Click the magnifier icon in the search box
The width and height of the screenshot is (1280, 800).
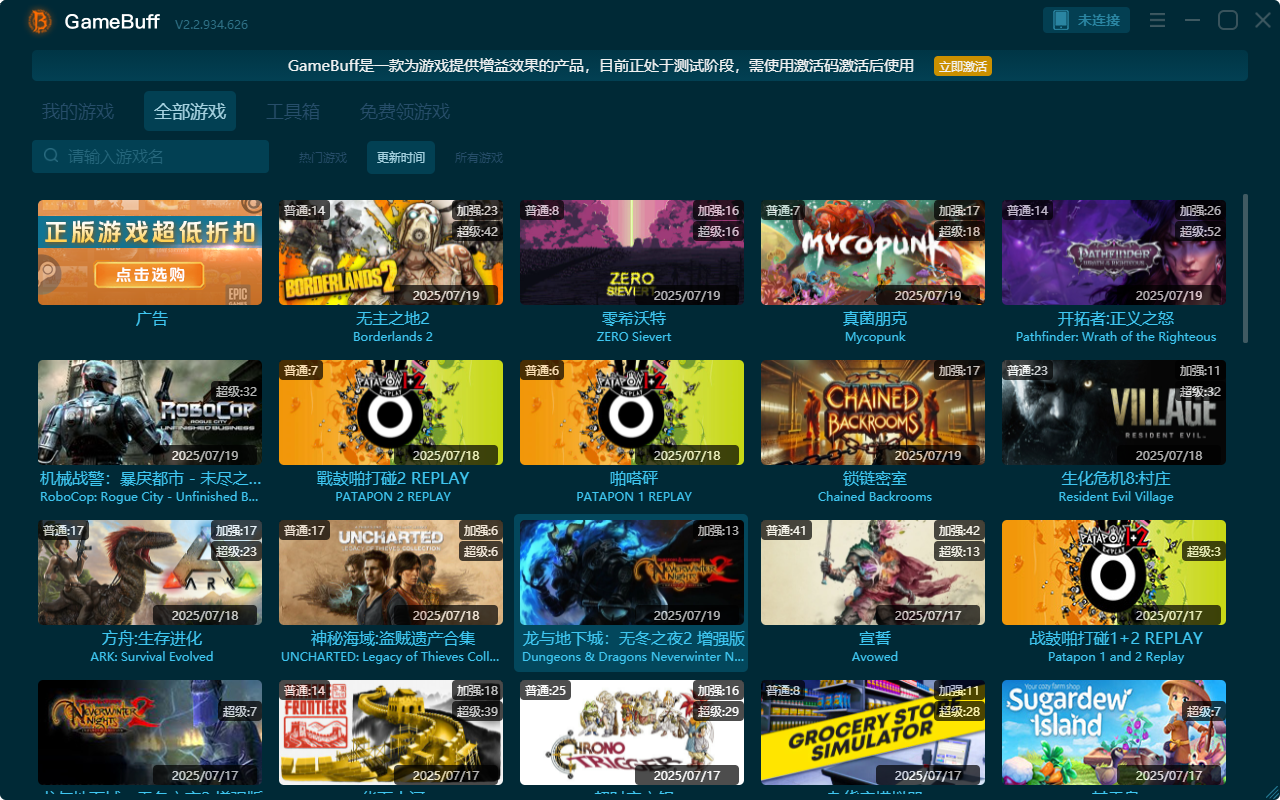click(x=50, y=156)
